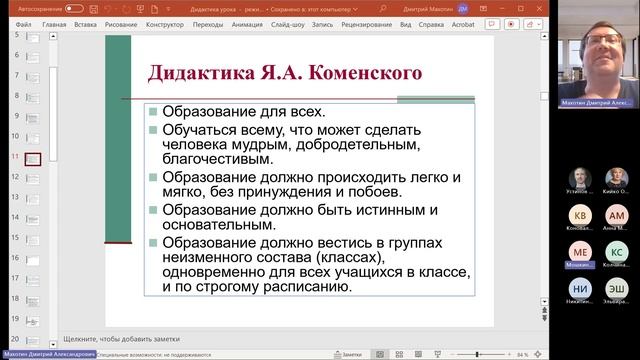Screen dimensions: 640x360
Task: Click the Redo arrow in title bar
Action: click(126, 9)
